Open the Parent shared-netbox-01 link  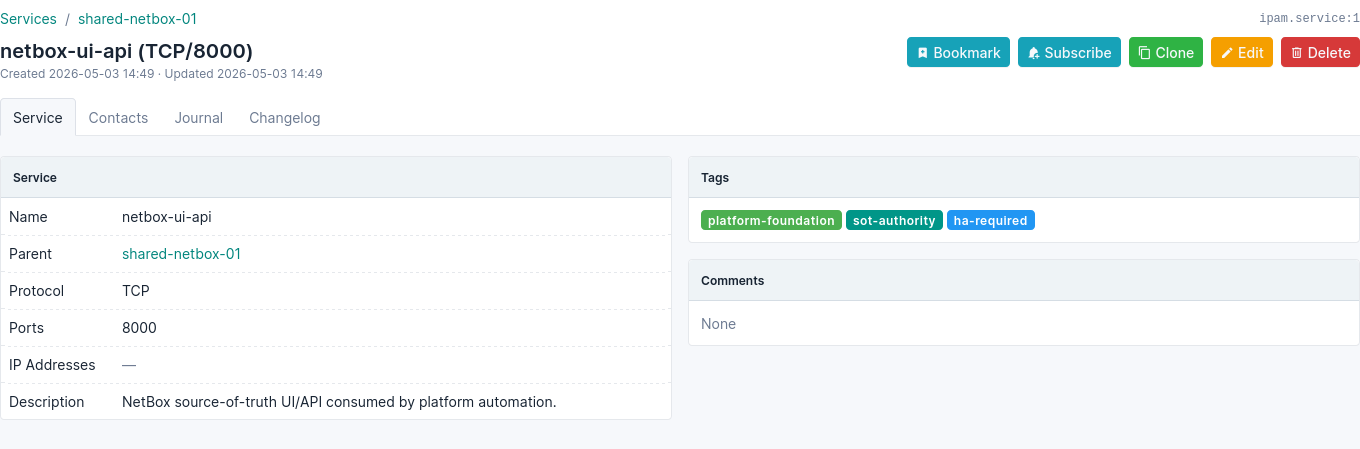181,254
